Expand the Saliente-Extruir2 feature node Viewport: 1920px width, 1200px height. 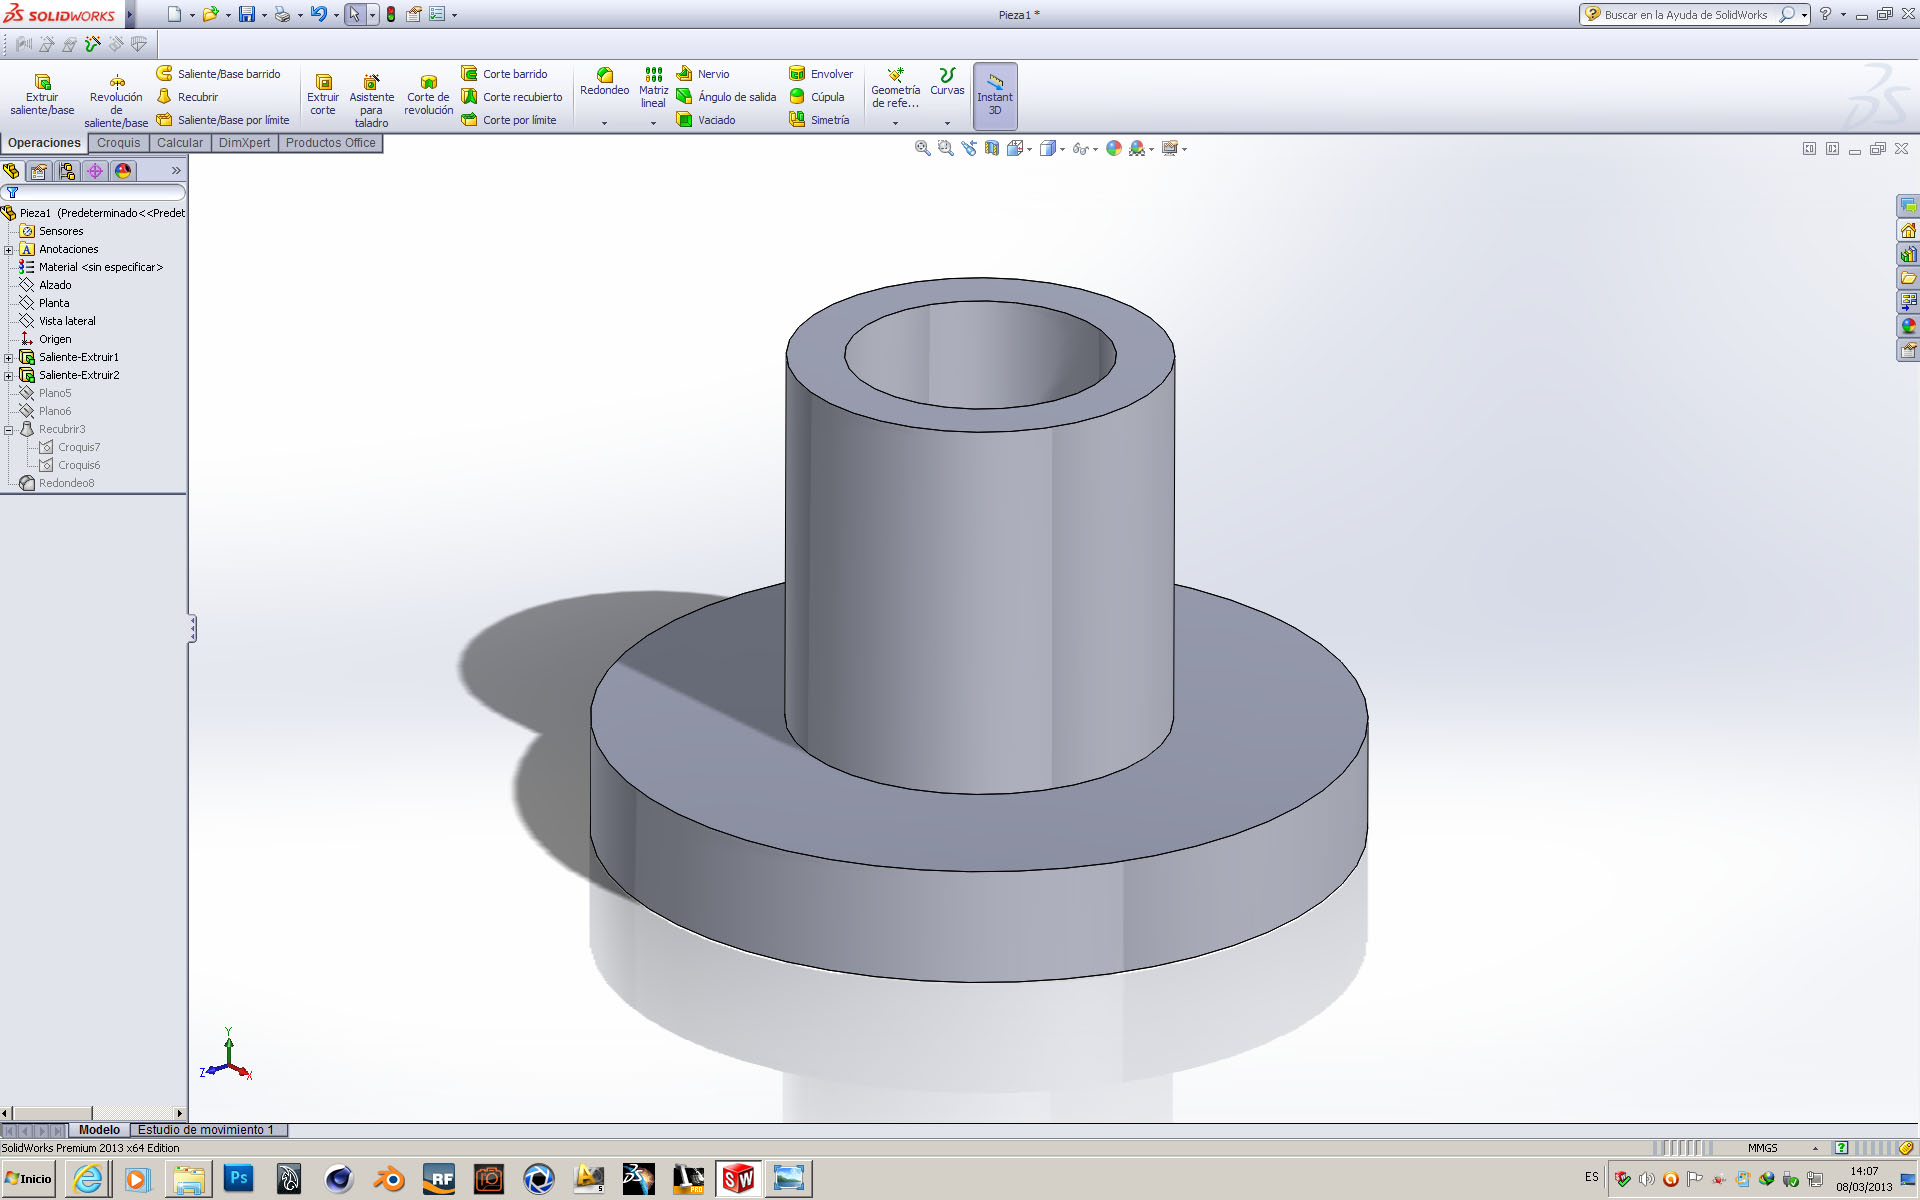pyautogui.click(x=9, y=375)
